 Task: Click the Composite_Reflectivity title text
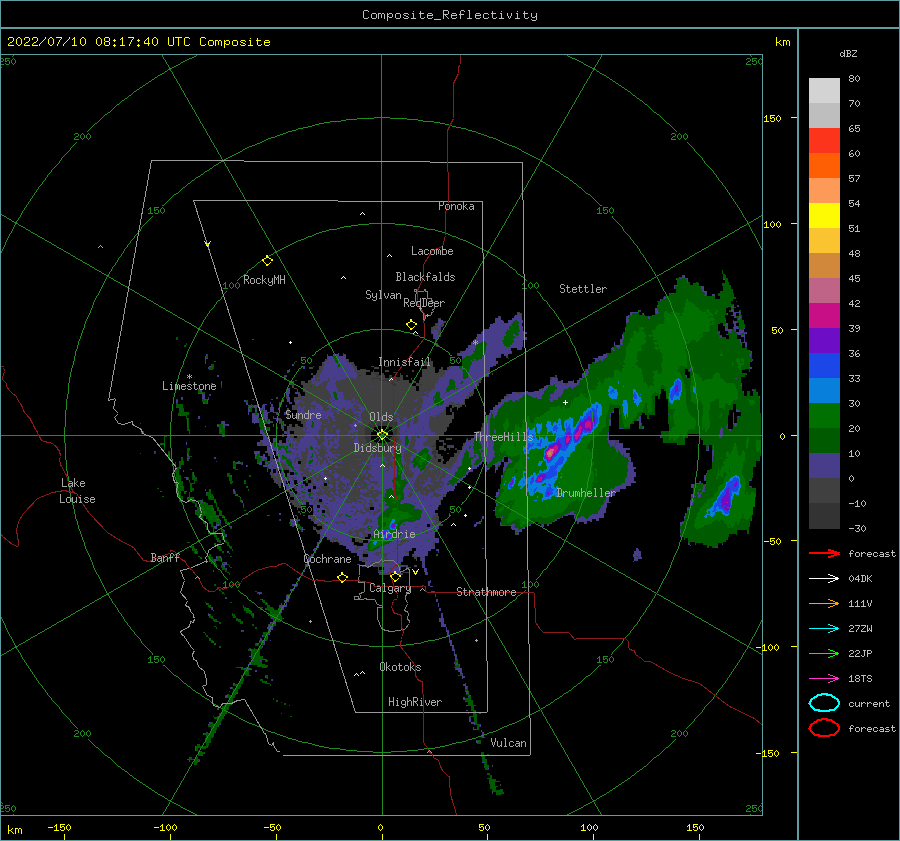point(450,15)
